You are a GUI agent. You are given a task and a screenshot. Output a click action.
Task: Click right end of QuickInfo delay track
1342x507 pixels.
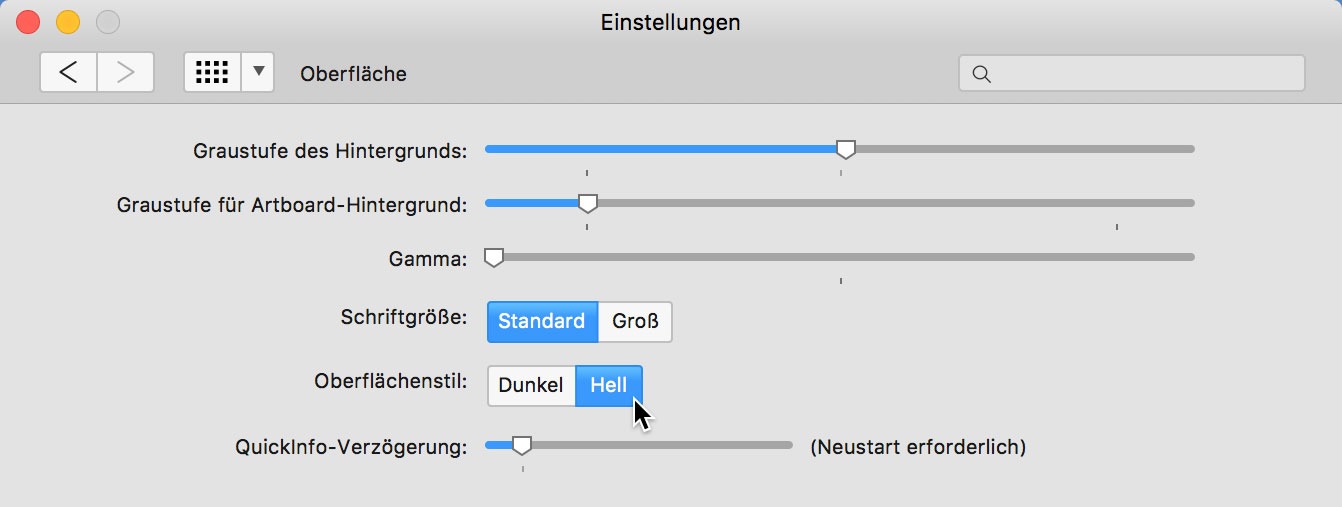coord(786,445)
